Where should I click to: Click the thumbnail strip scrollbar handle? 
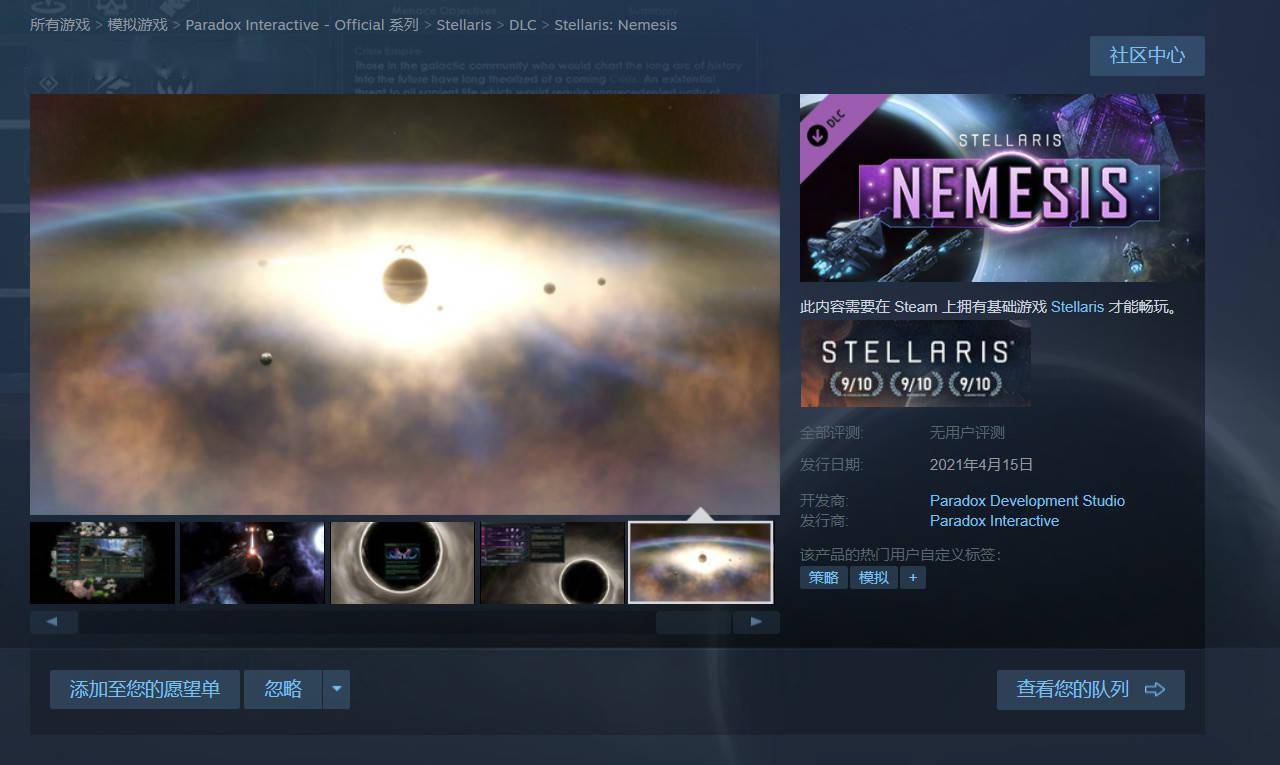coord(693,622)
